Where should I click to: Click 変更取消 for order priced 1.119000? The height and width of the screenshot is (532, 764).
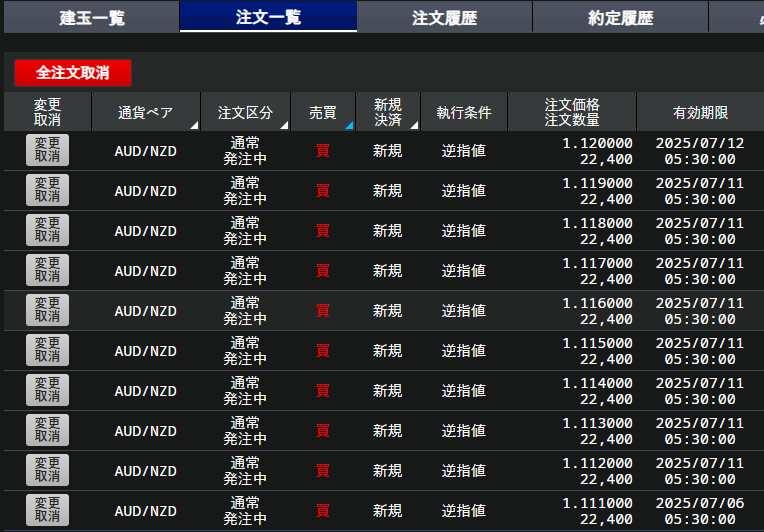(47, 190)
